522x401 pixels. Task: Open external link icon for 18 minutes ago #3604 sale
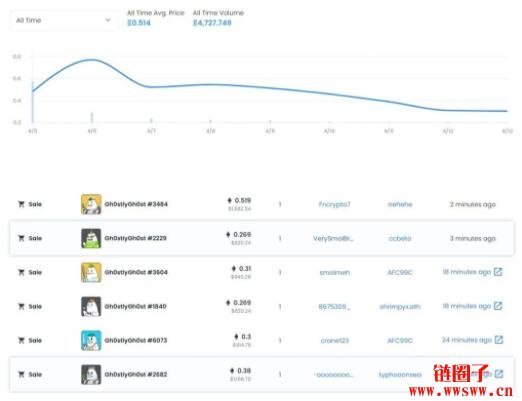tap(498, 272)
